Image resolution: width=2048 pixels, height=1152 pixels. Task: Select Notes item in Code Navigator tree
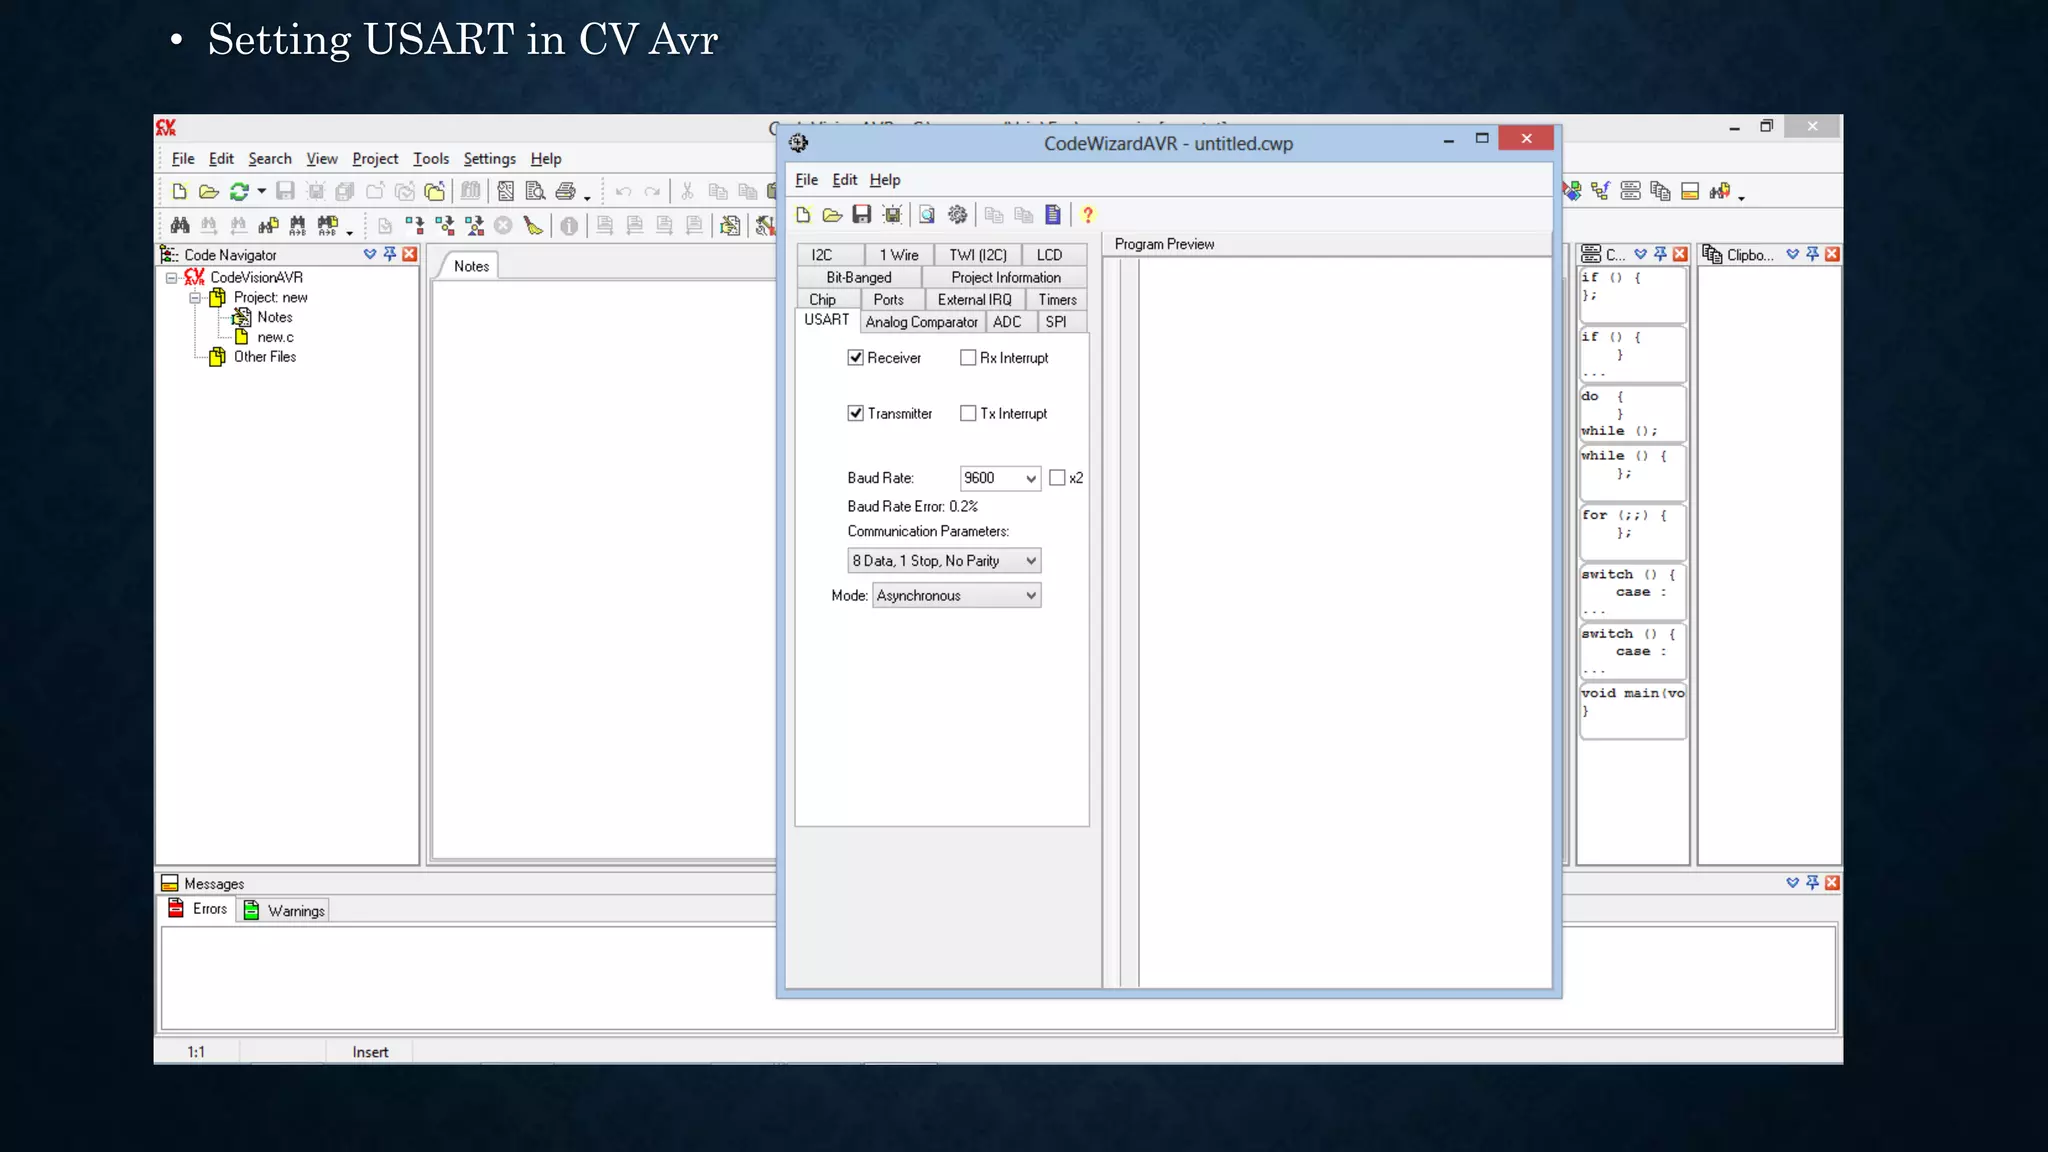point(275,317)
